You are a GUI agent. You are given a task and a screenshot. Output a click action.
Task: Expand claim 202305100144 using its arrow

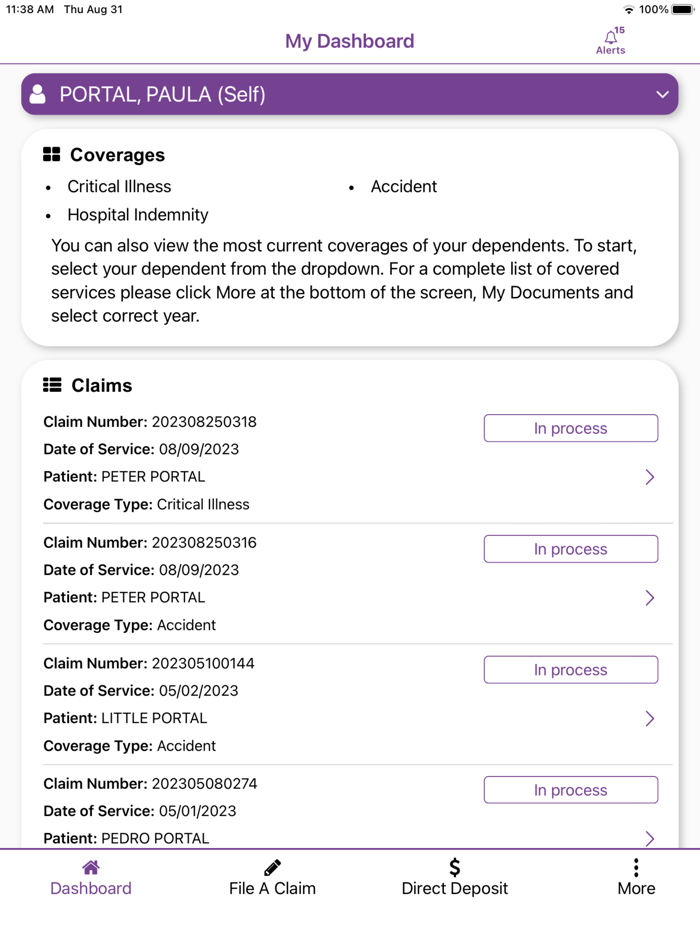(x=649, y=718)
